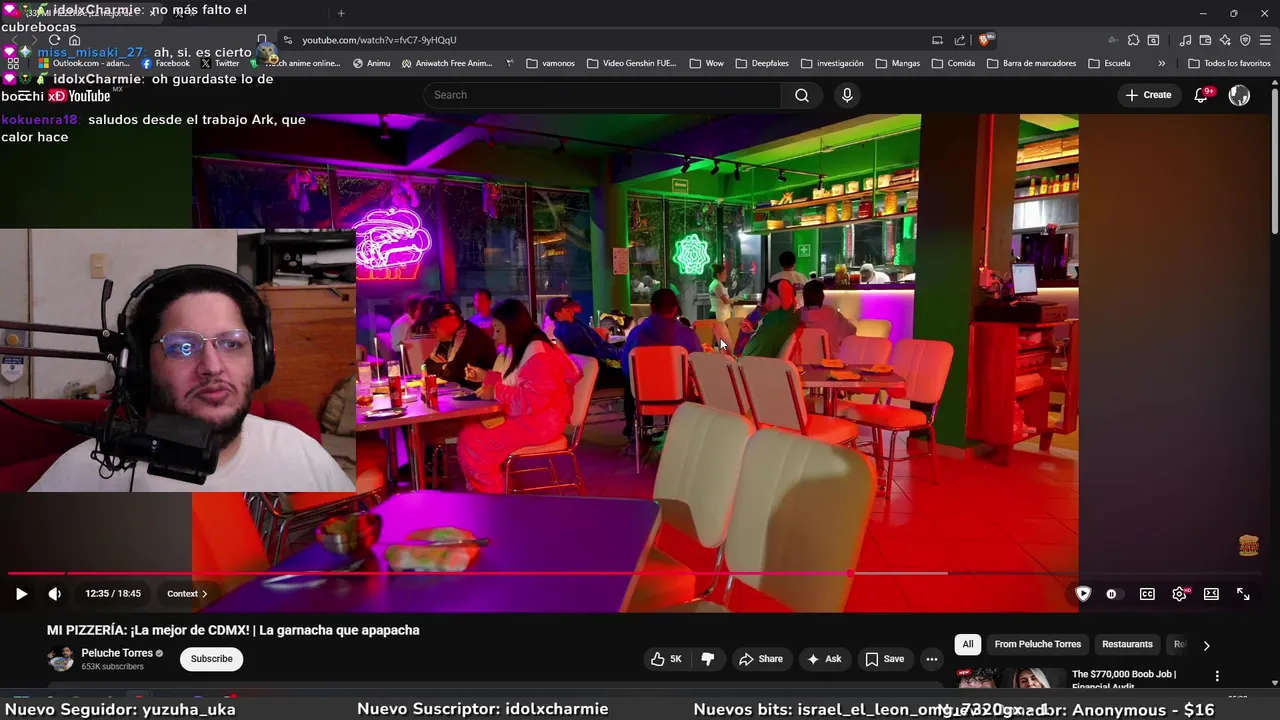
Task: Subscribe to Peluche Torres
Action: click(x=212, y=659)
